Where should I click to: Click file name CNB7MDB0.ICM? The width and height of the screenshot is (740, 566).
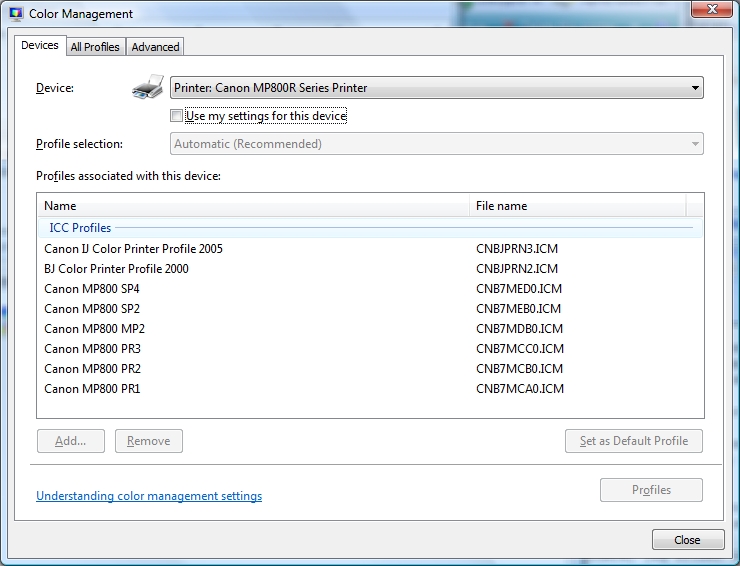(519, 329)
